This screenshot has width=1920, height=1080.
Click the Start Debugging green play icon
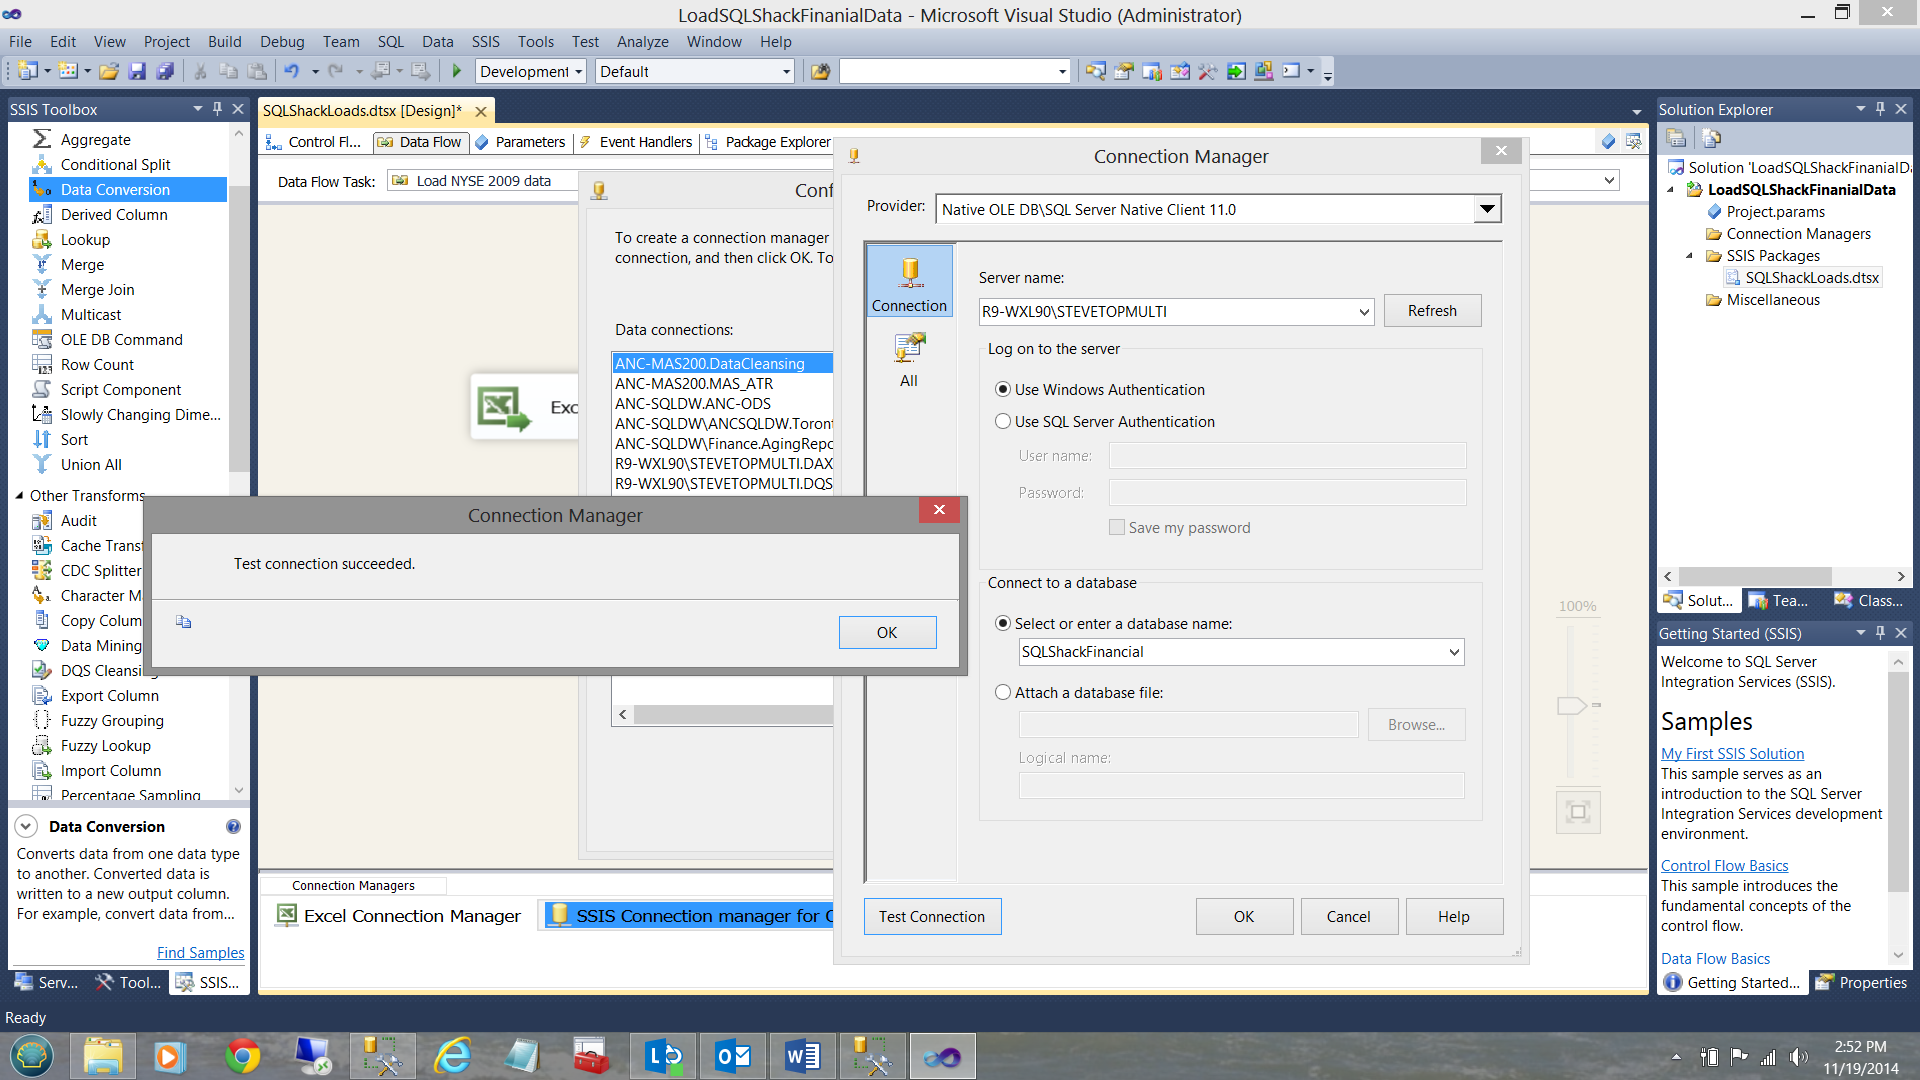coord(457,71)
